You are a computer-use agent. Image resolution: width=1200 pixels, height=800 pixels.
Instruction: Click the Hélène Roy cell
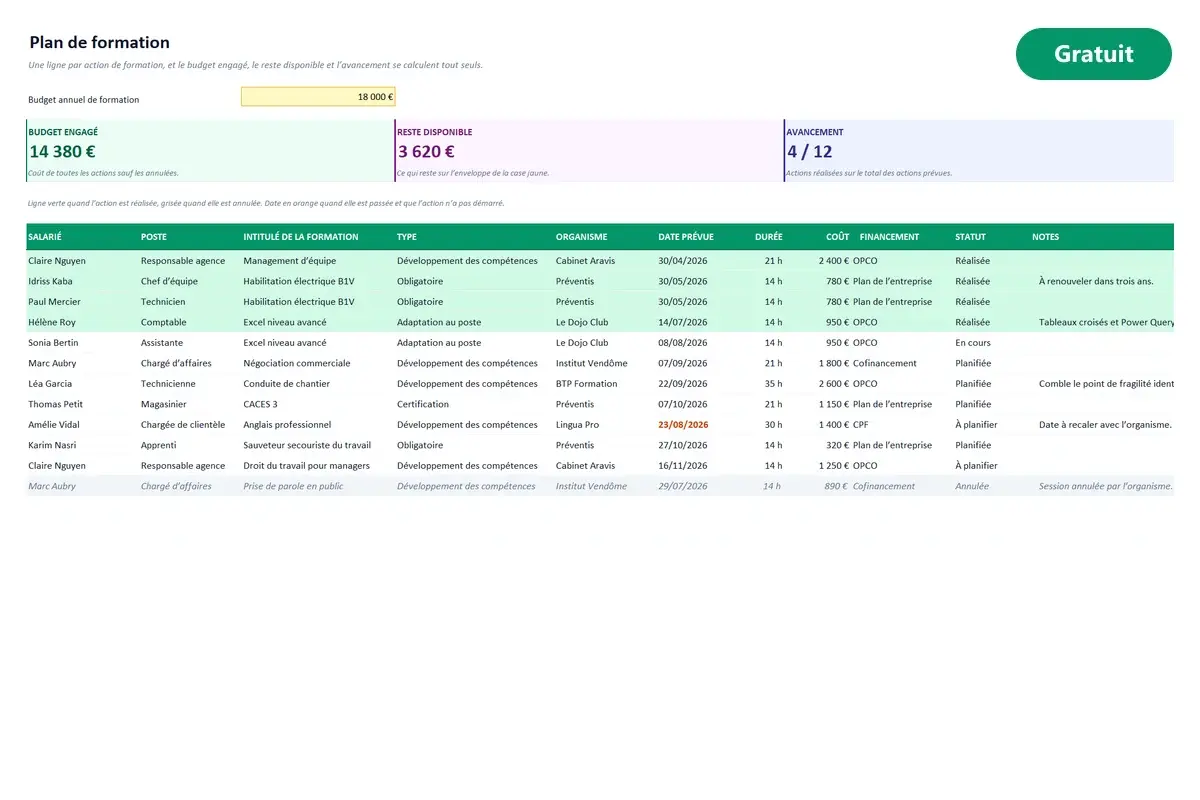coord(52,322)
